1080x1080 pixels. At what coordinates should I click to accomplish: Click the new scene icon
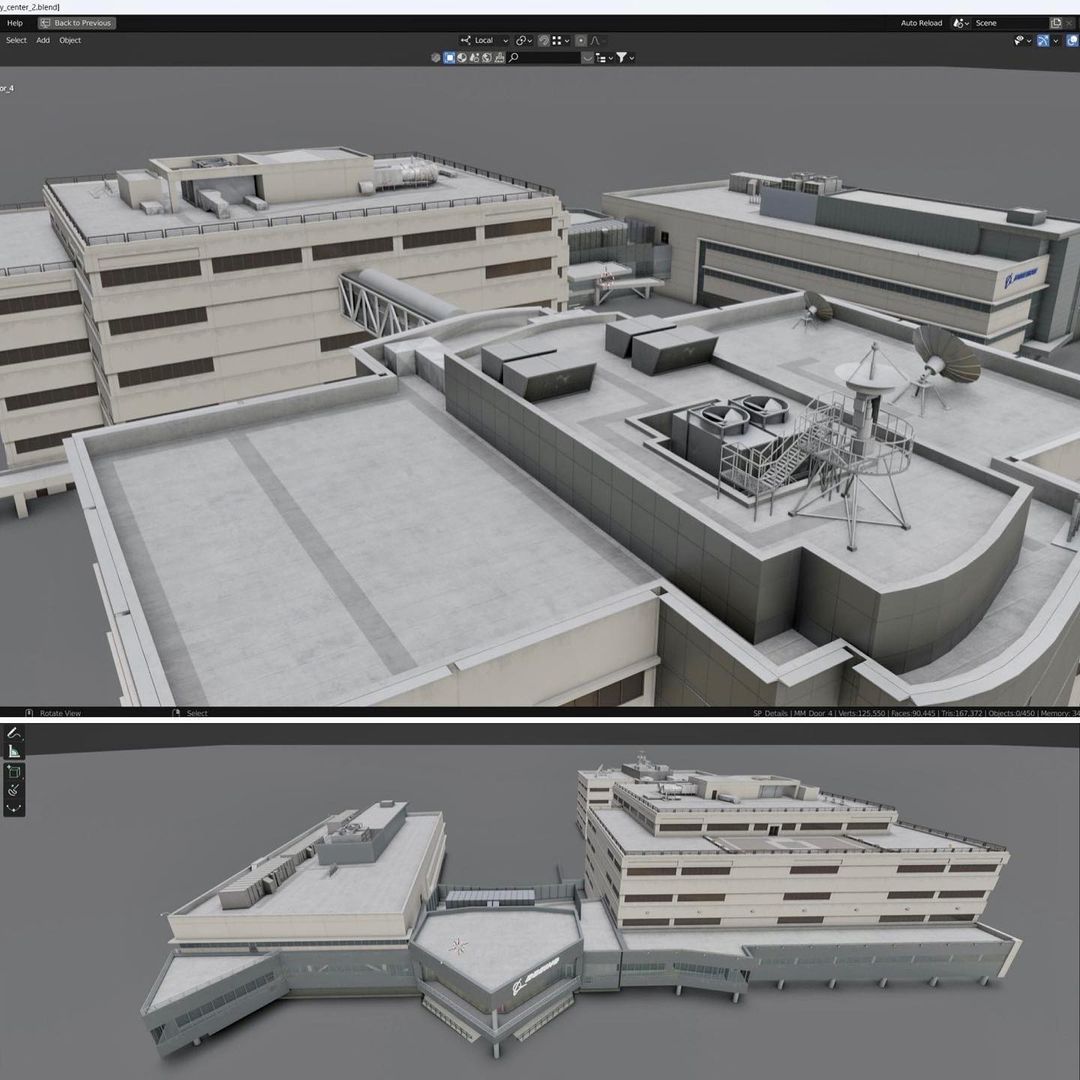(x=1057, y=23)
